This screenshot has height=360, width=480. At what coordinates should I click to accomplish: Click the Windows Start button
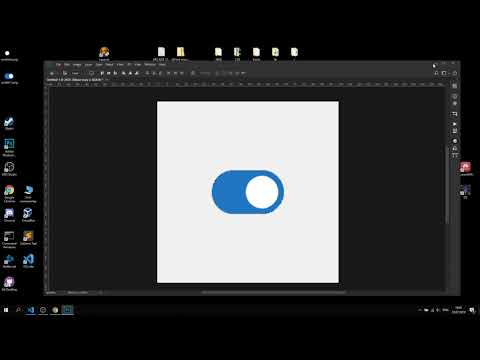point(6,310)
